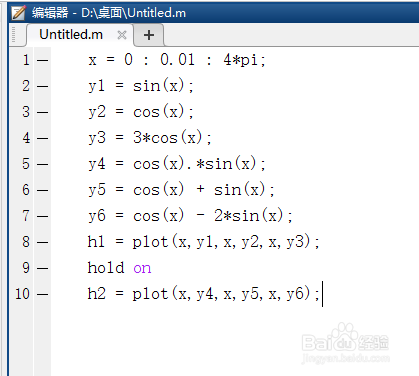The image size is (419, 376).
Task: Click the title bar text 'D:\桌面\Untitled.m'
Action: pyautogui.click(x=133, y=13)
